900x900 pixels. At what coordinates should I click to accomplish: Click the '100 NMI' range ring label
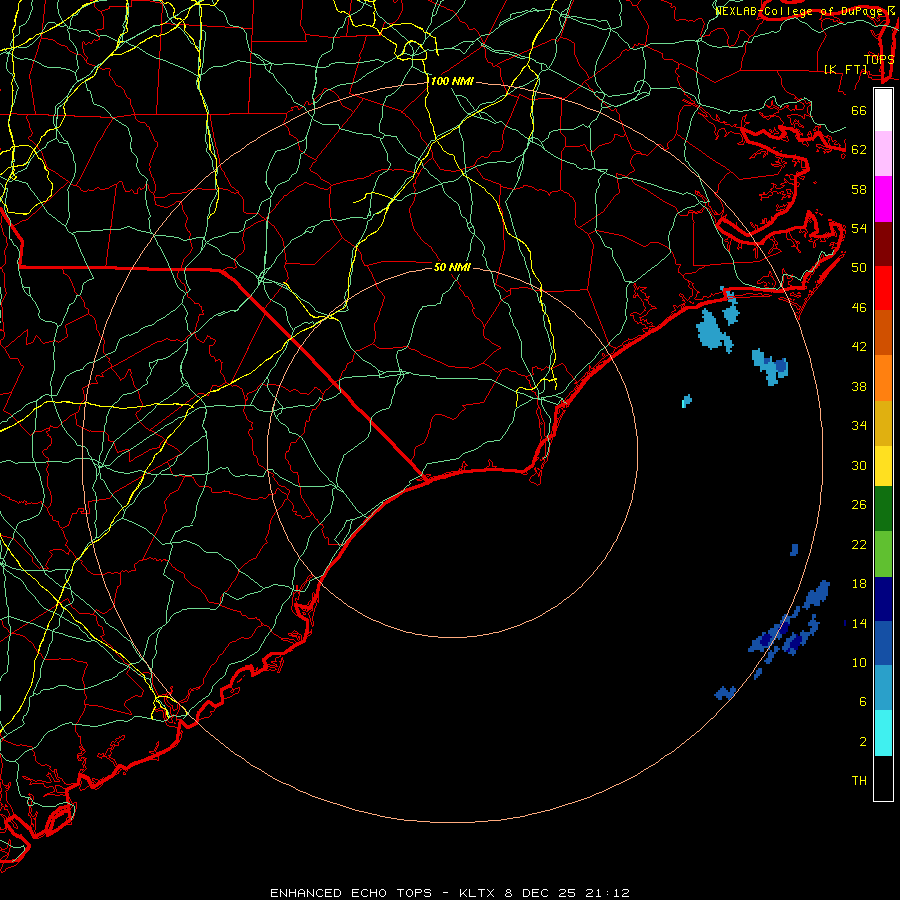point(452,82)
